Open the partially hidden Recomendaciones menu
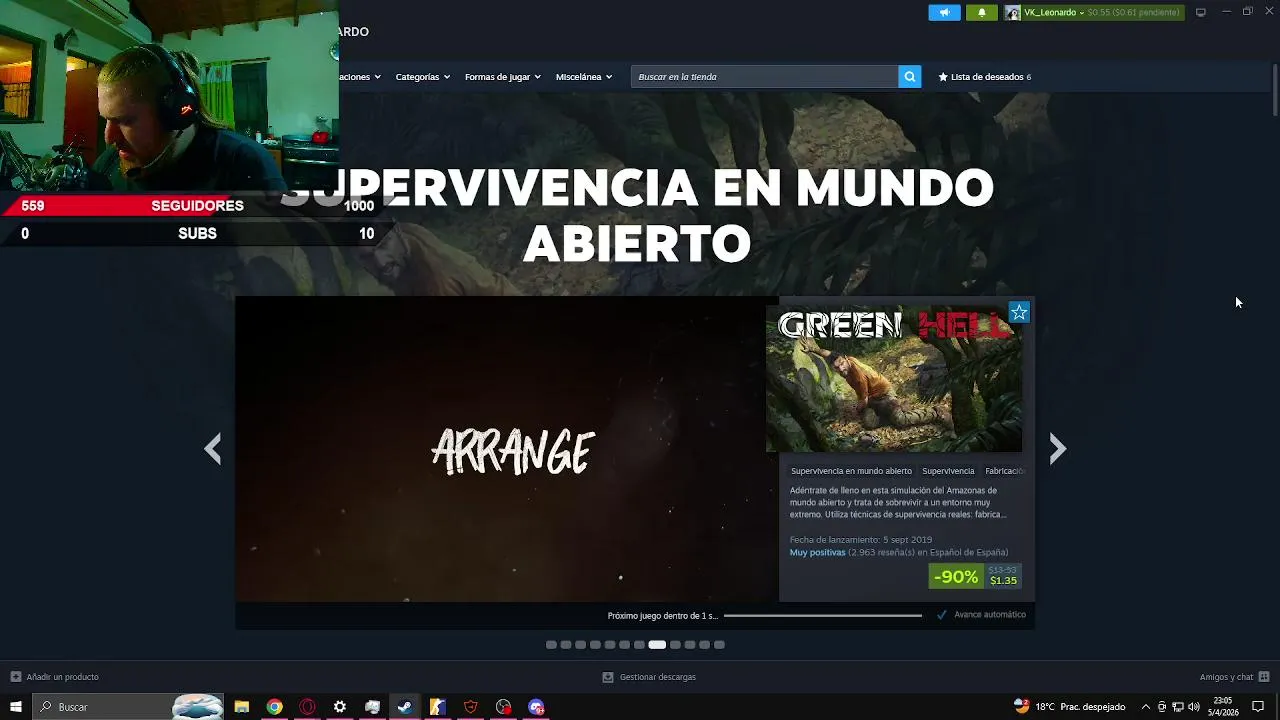This screenshot has width=1280, height=720. pos(360,77)
